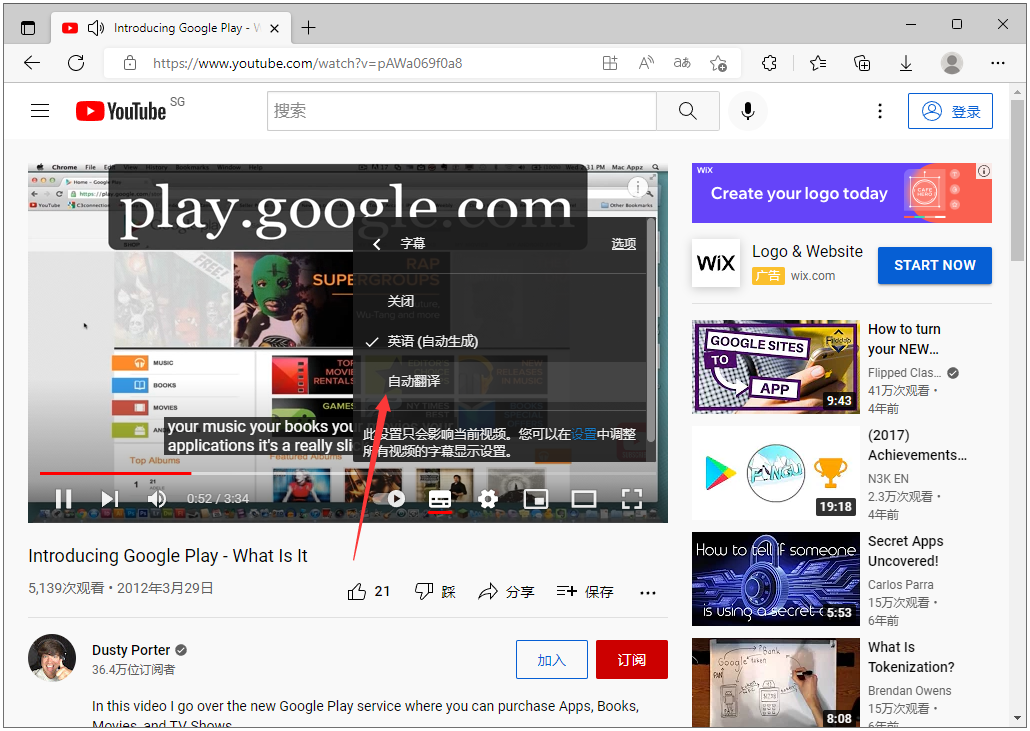Pause the video
The height and width of the screenshot is (731, 1030).
pyautogui.click(x=63, y=499)
